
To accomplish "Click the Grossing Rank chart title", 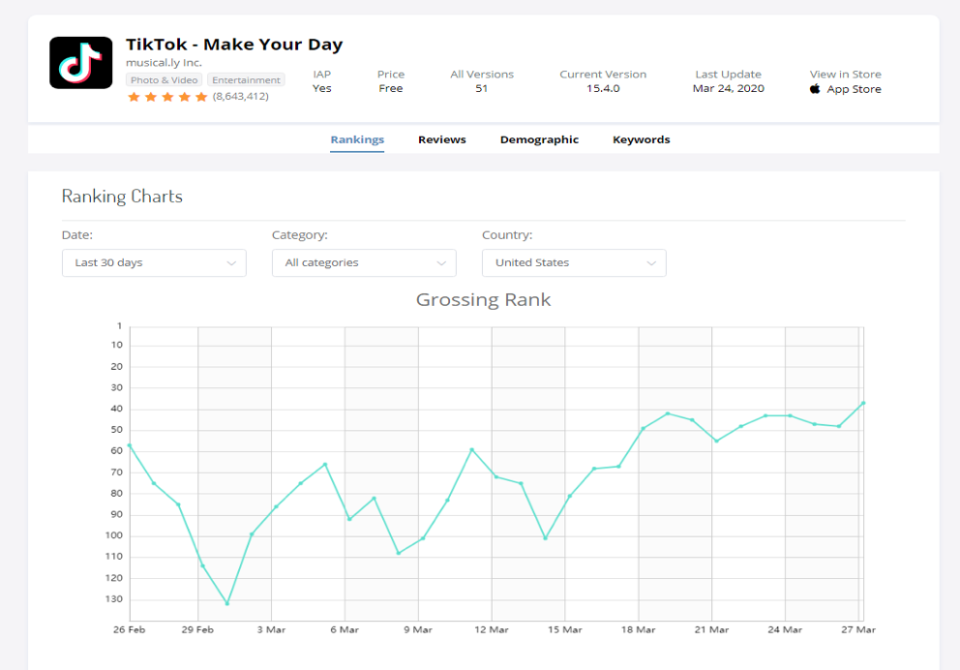I will pyautogui.click(x=483, y=299).
